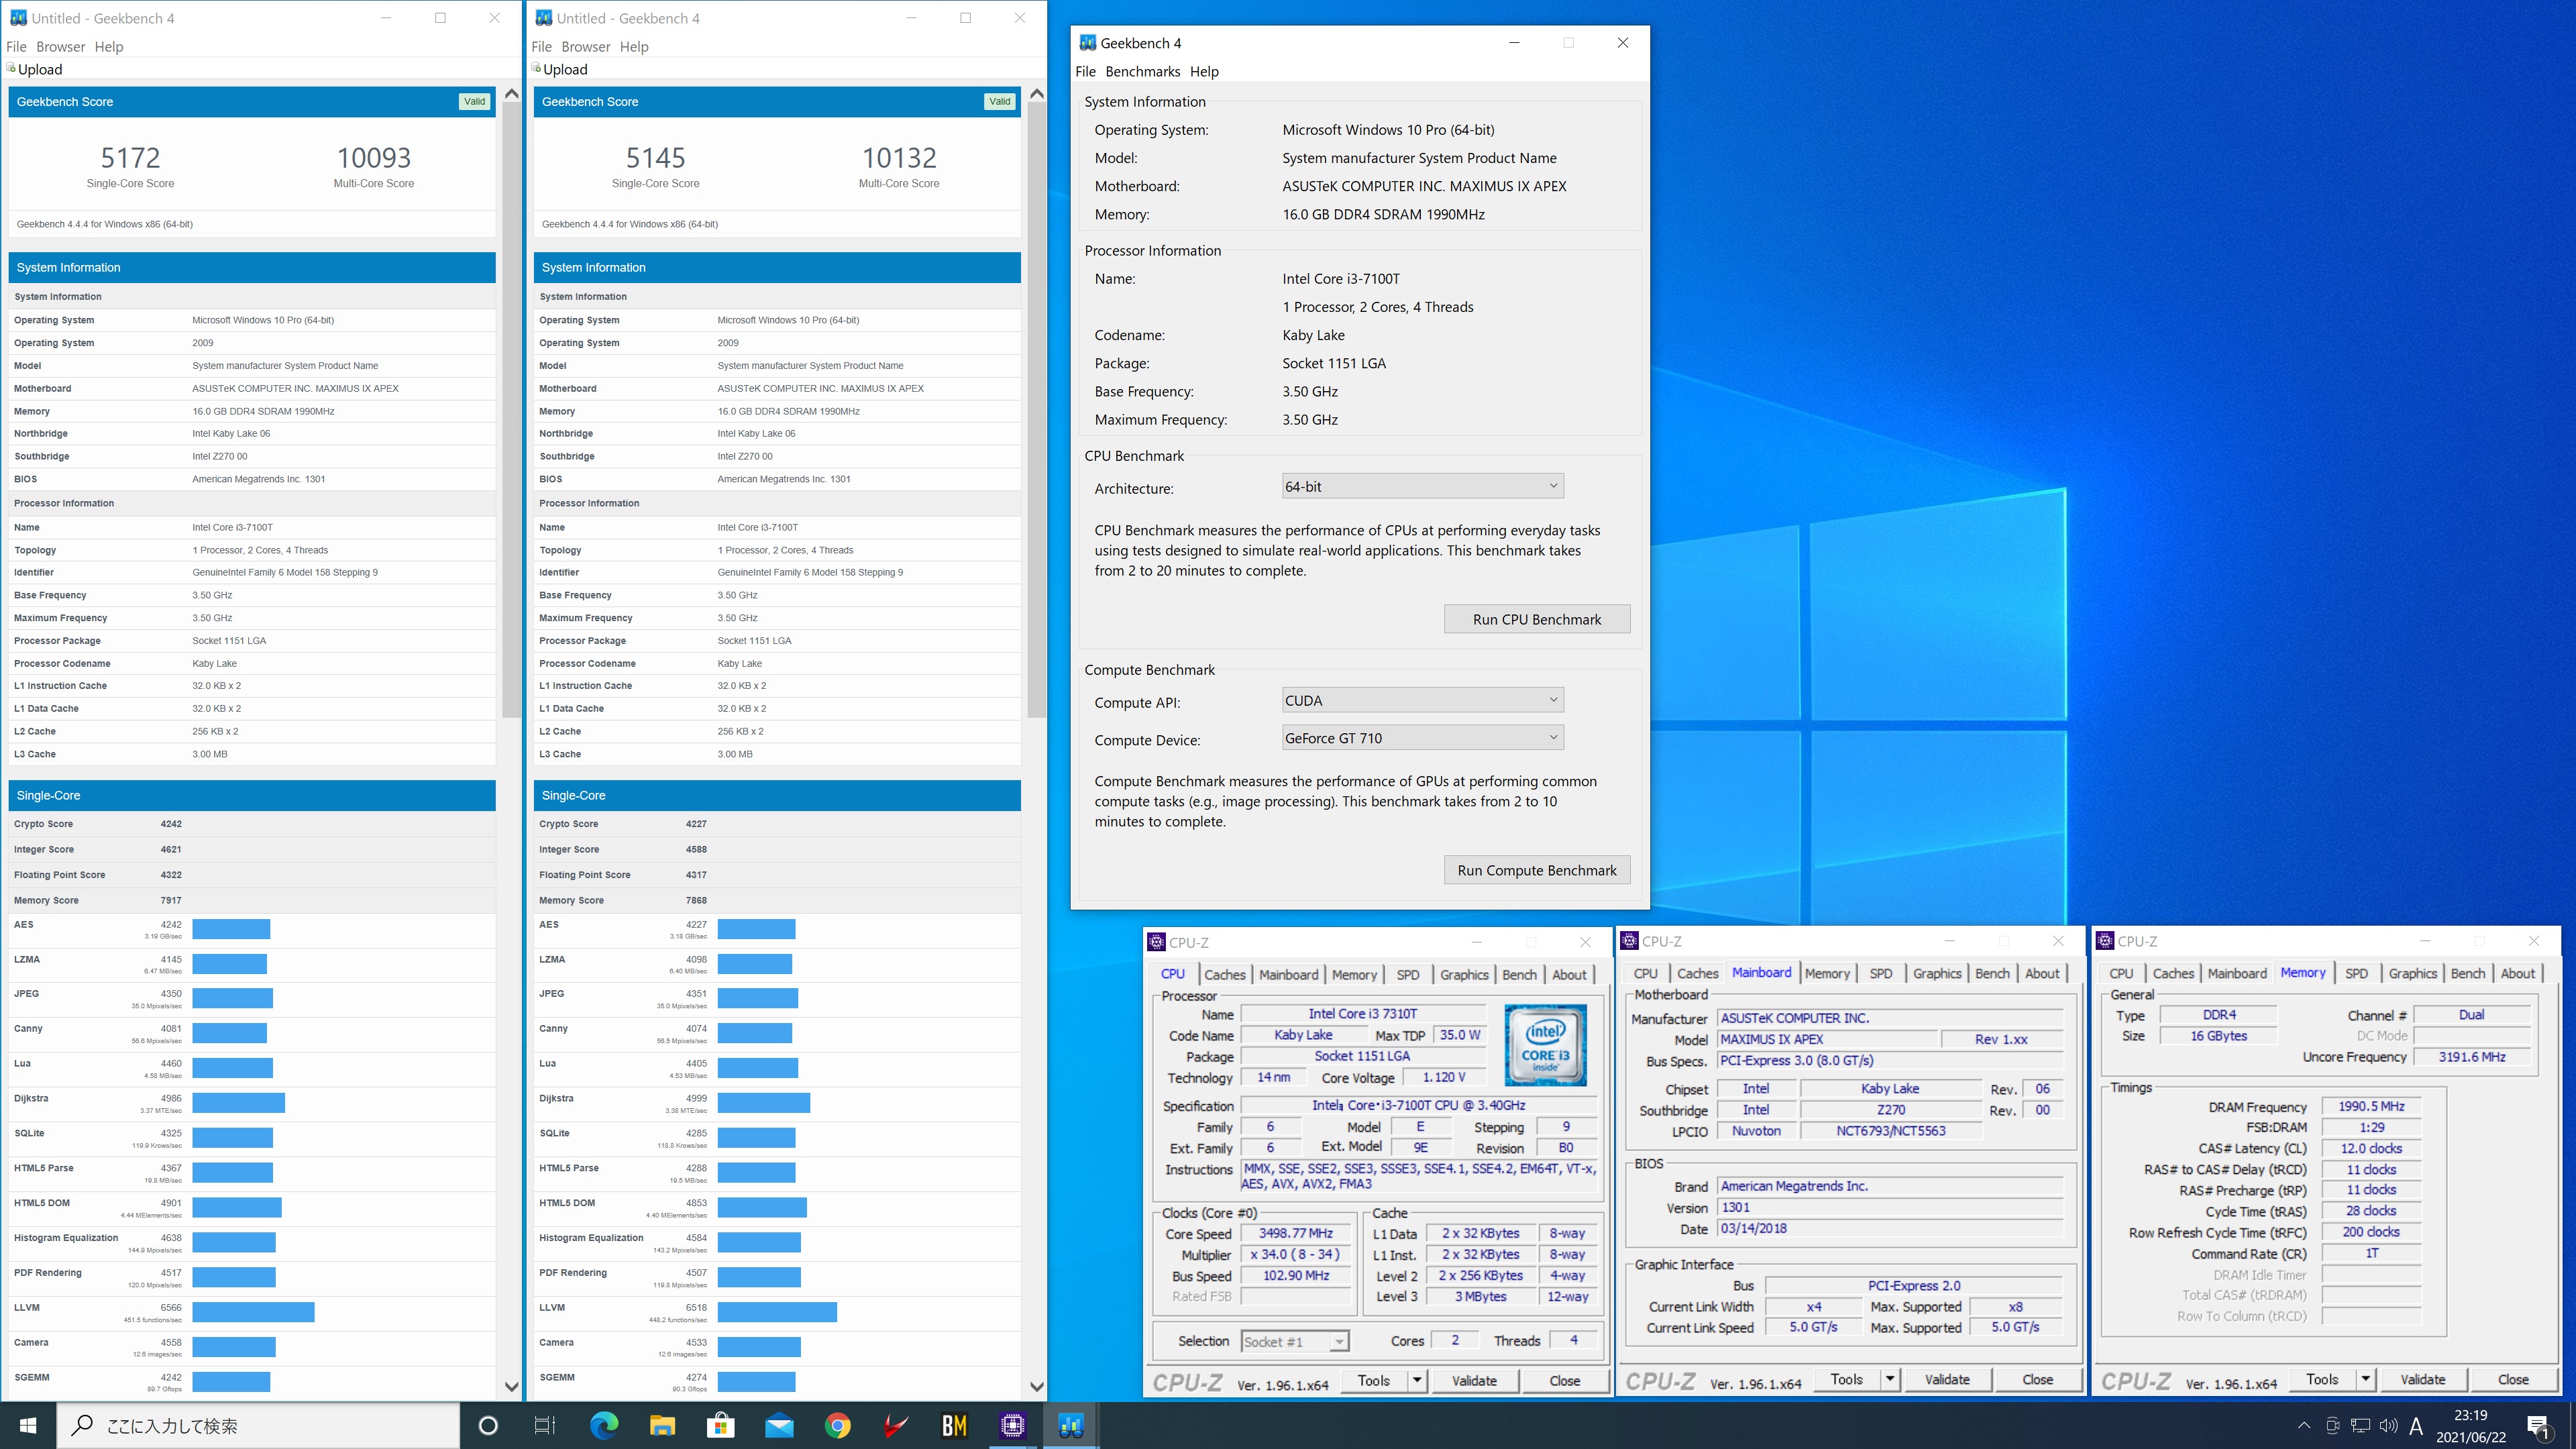This screenshot has height=1449, width=2576.
Task: Click the BIOS Version 1301 field in CPU-Z
Action: click(1890, 1207)
